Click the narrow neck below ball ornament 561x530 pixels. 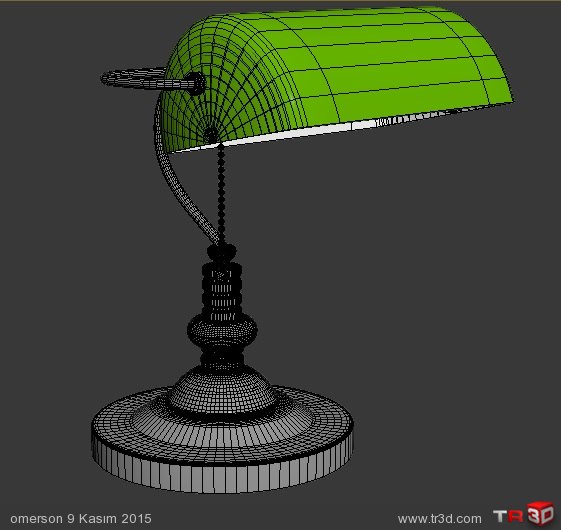point(222,358)
